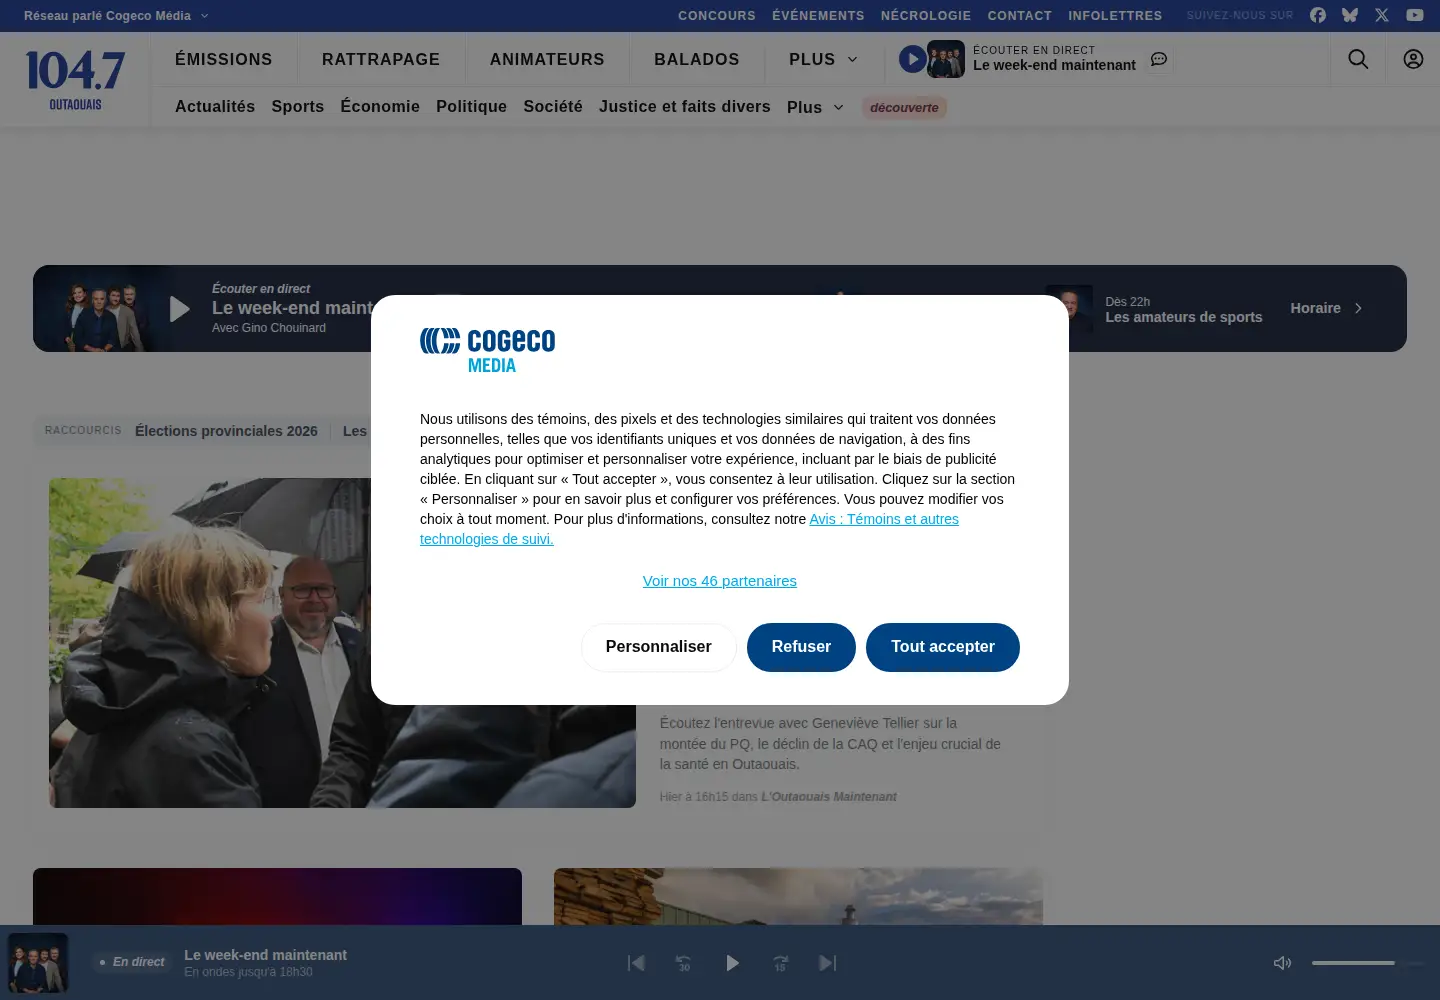Screen dimensions: 1440x1000
Task: Play live stream from header play icon
Action: (x=912, y=59)
